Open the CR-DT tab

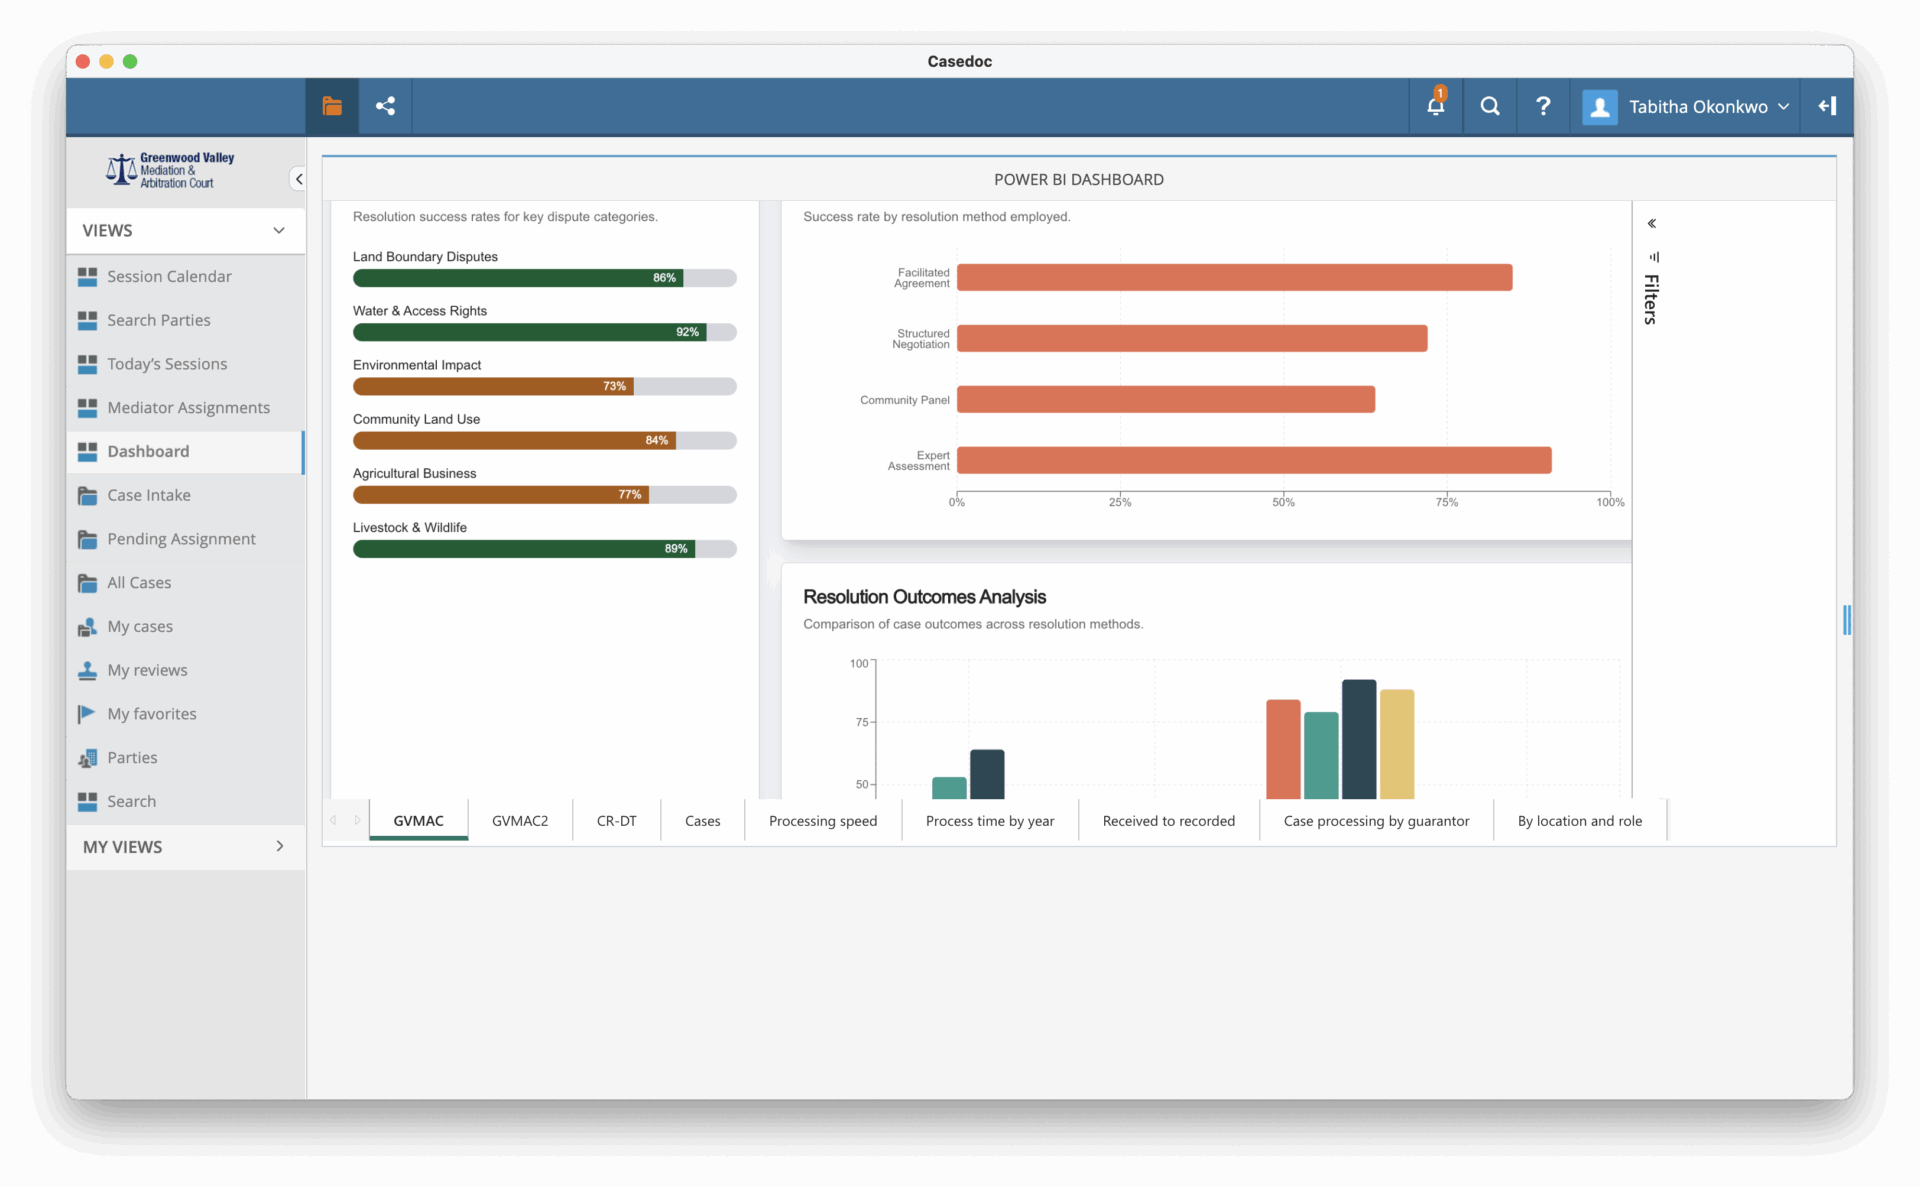tap(616, 820)
